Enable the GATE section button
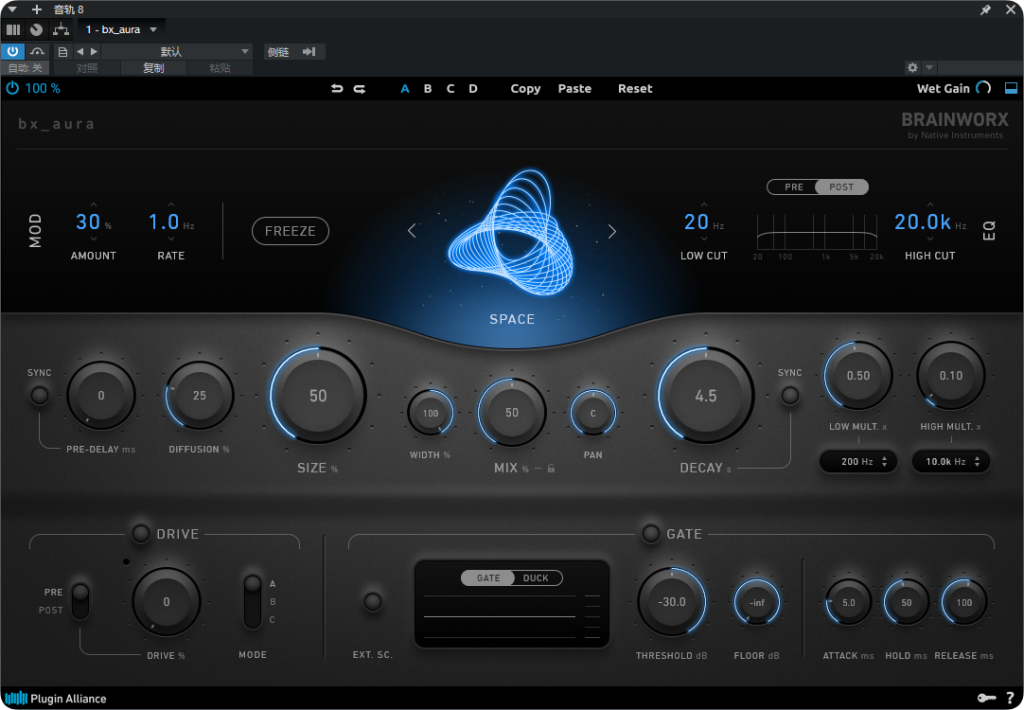This screenshot has height=710, width=1024. click(650, 534)
